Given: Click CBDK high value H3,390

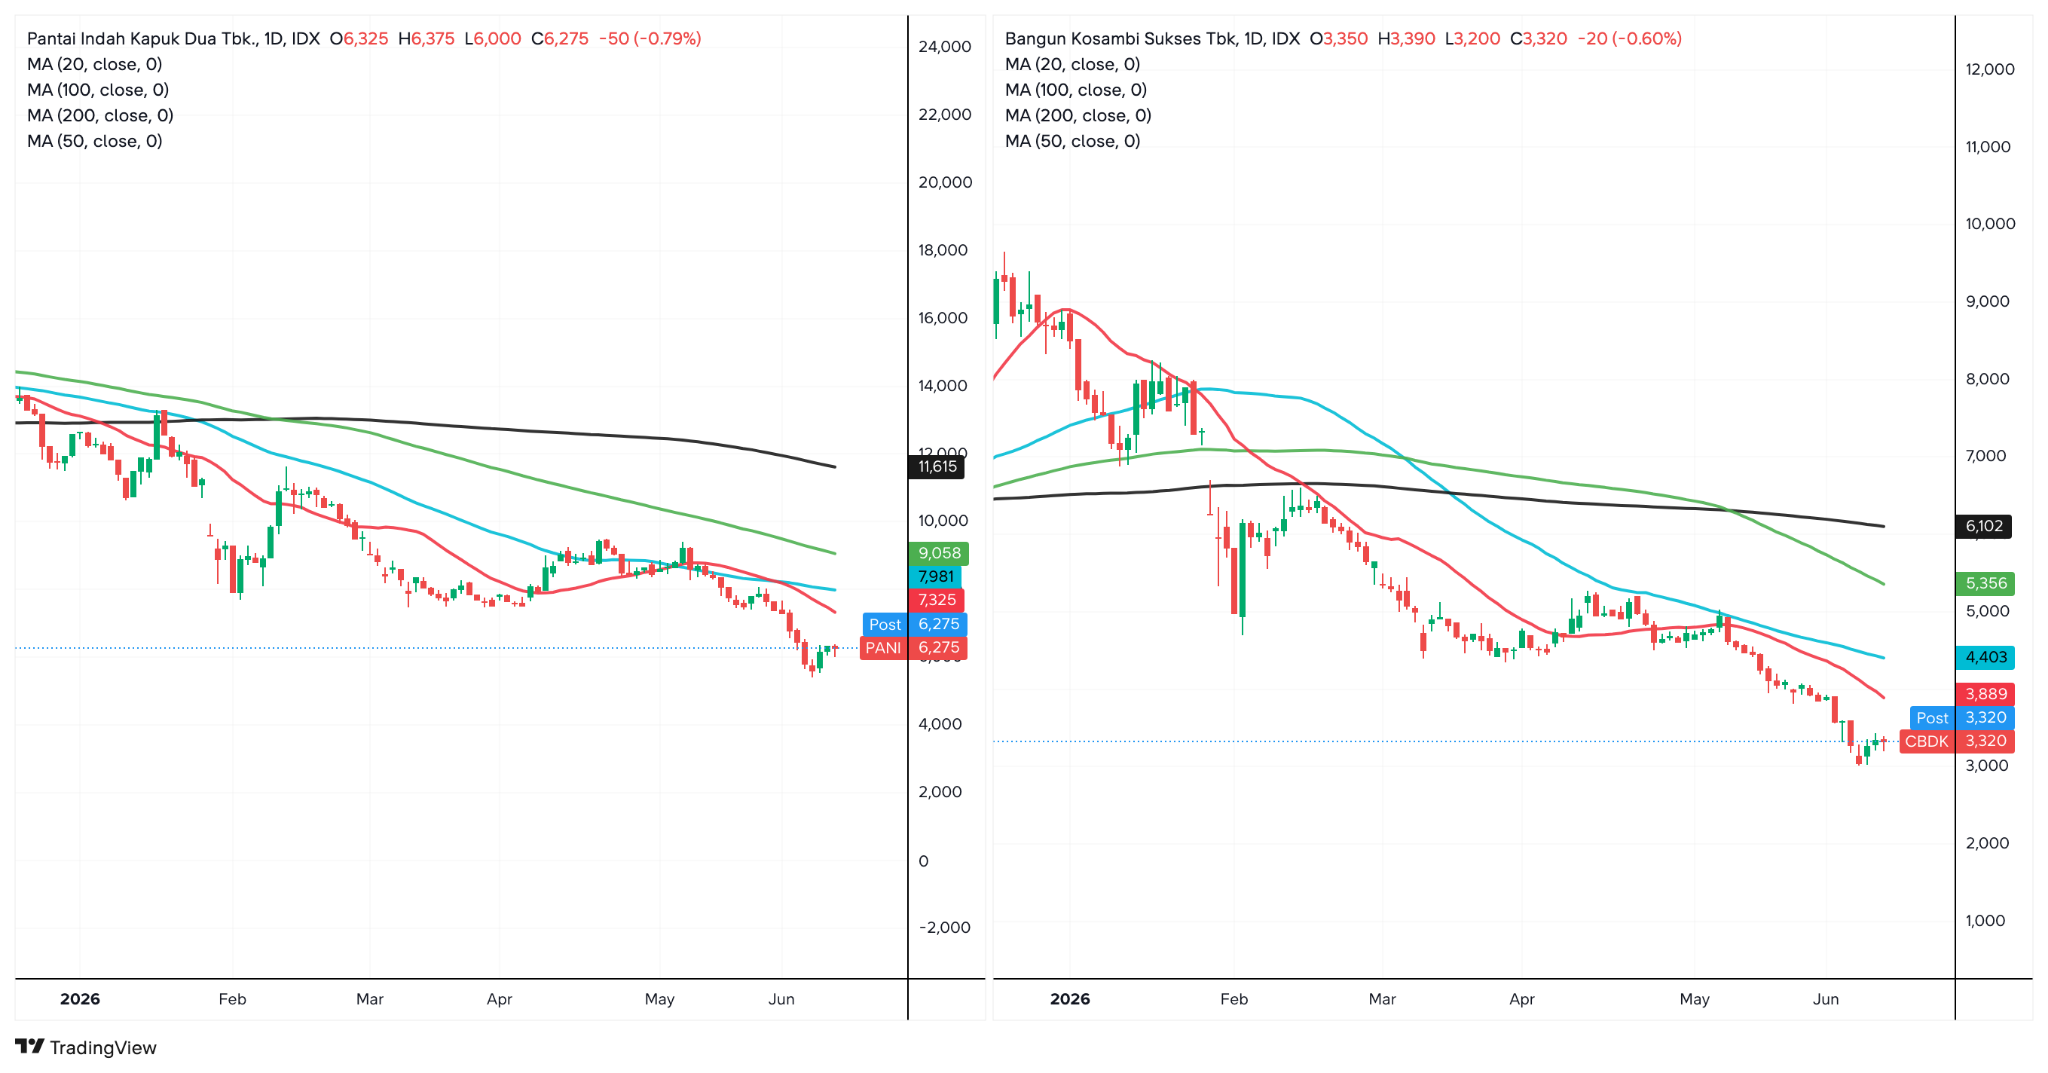Looking at the screenshot, I should [x=1406, y=39].
